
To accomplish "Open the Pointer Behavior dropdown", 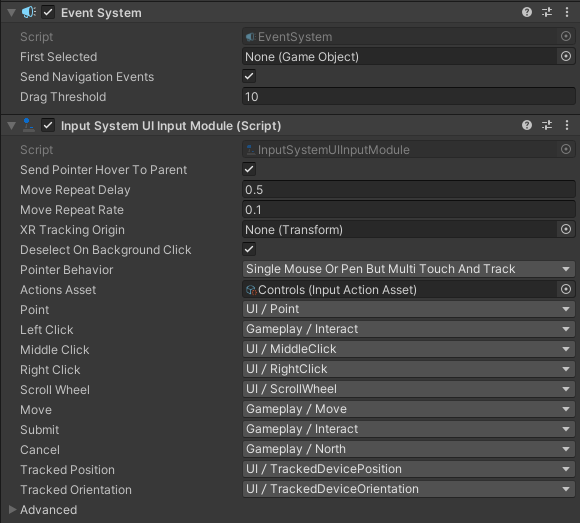I will tap(409, 269).
